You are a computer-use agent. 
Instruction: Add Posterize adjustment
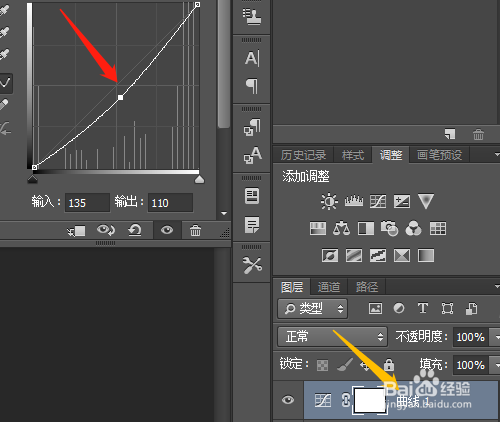click(354, 256)
